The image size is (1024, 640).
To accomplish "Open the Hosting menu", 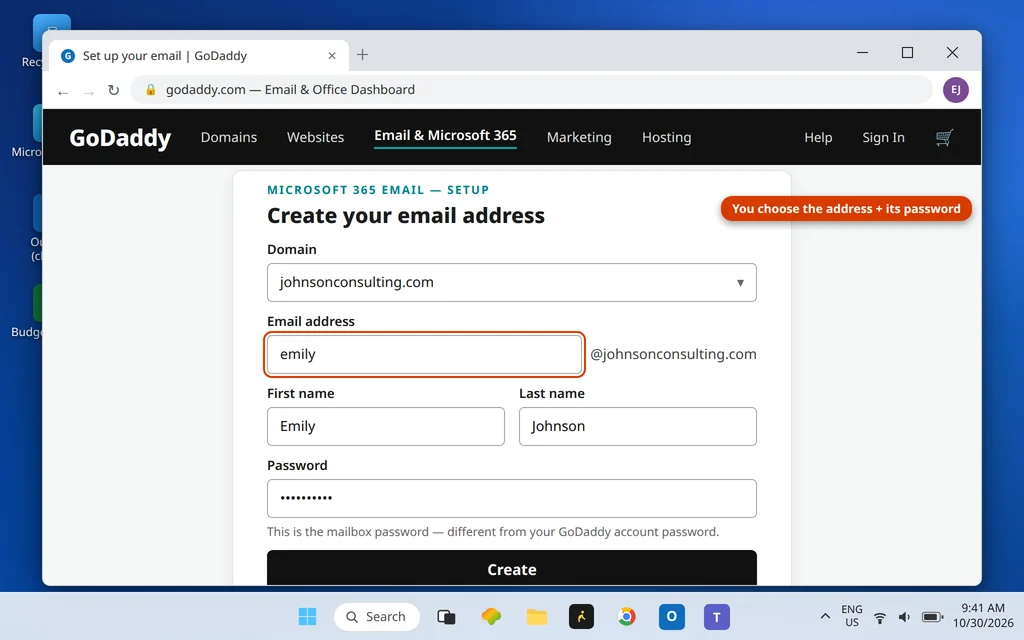I will click(666, 137).
